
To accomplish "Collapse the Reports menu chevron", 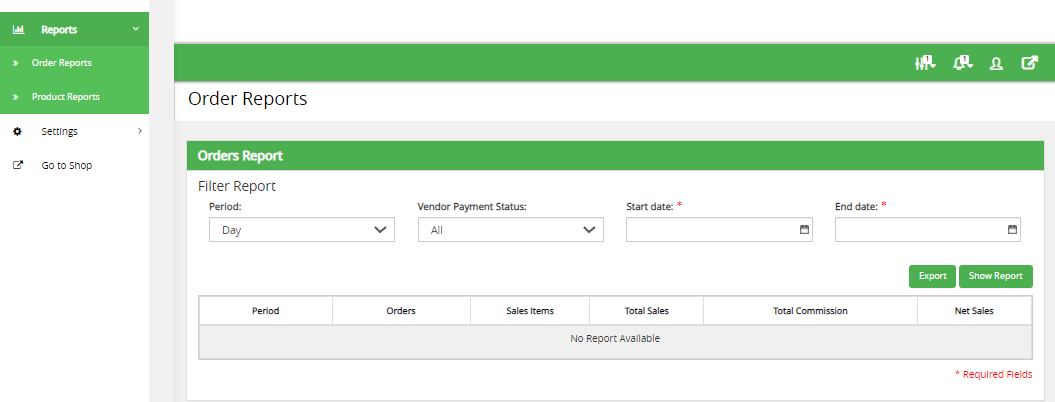I will tap(136, 29).
